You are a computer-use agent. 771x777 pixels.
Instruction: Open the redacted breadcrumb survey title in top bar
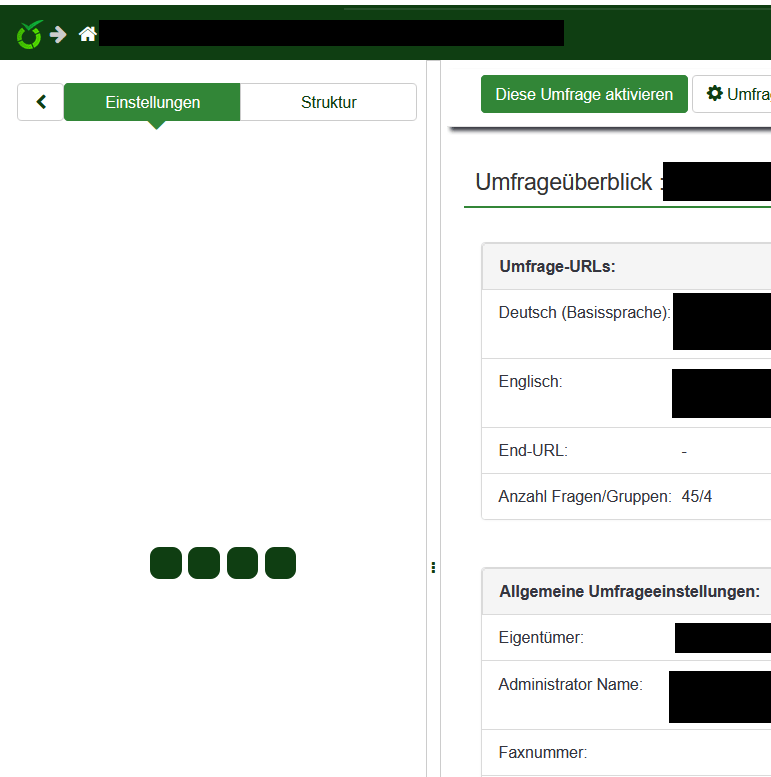pos(331,34)
